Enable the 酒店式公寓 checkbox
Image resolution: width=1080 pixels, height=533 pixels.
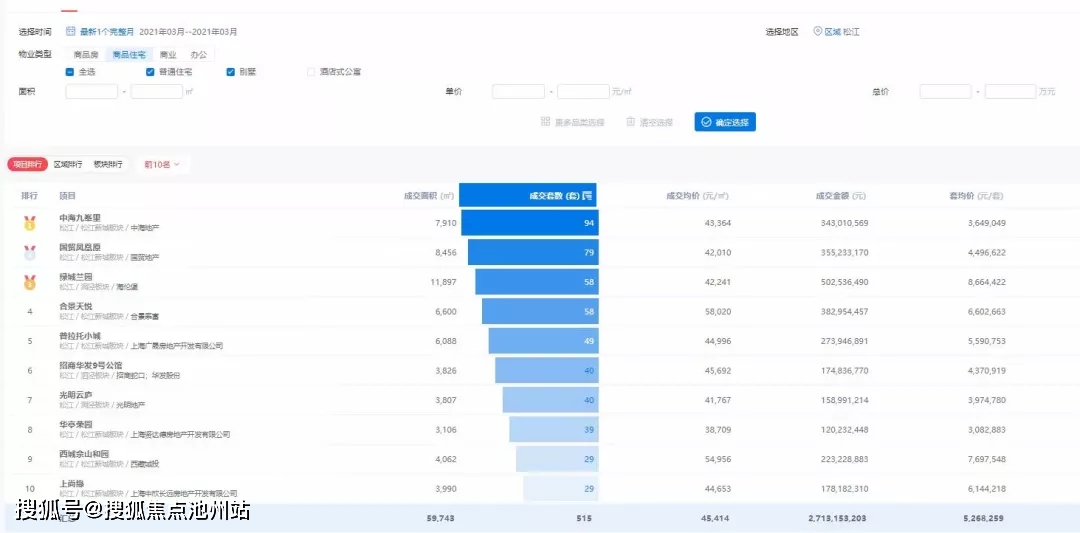click(x=311, y=72)
